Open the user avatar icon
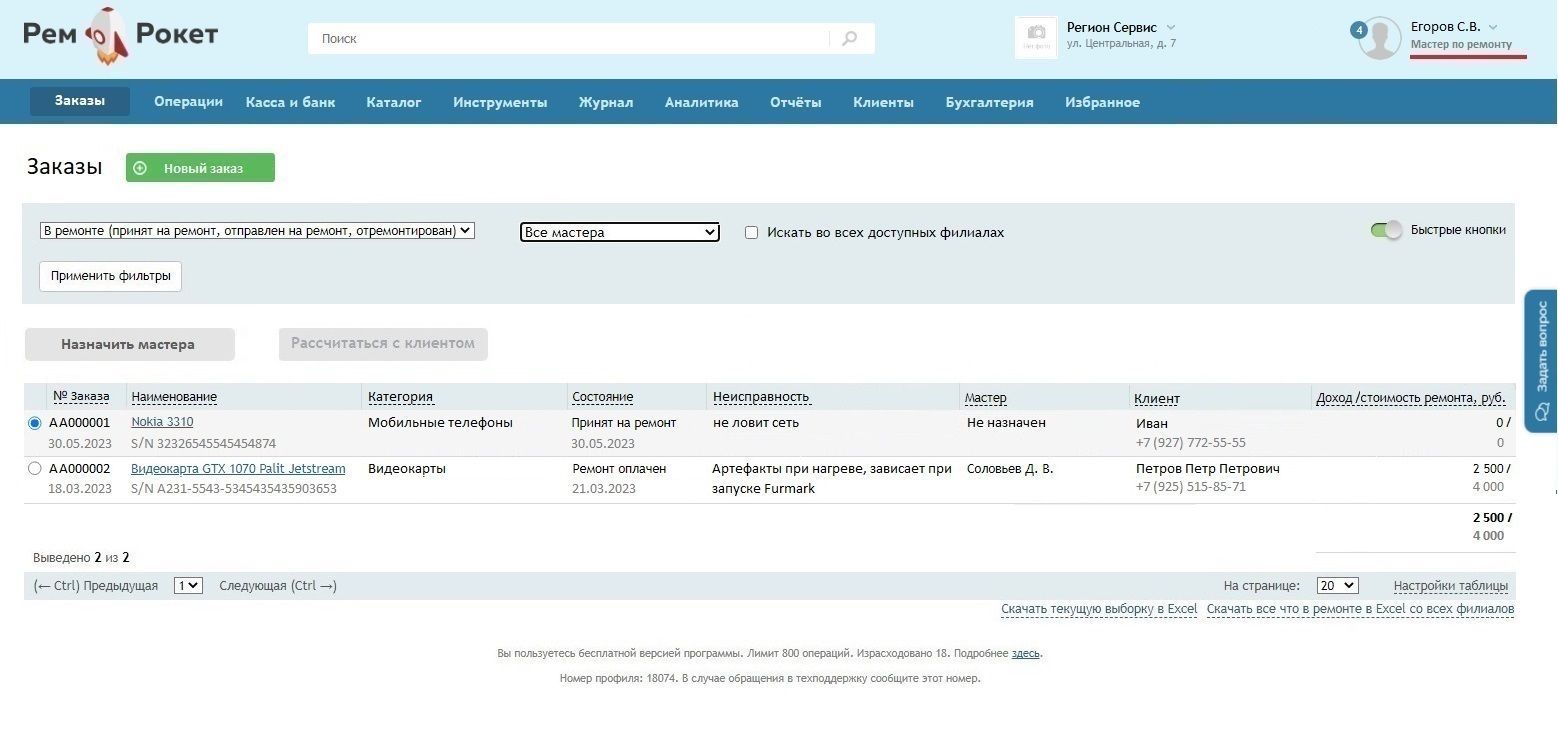This screenshot has width=1558, height=734. click(1381, 38)
